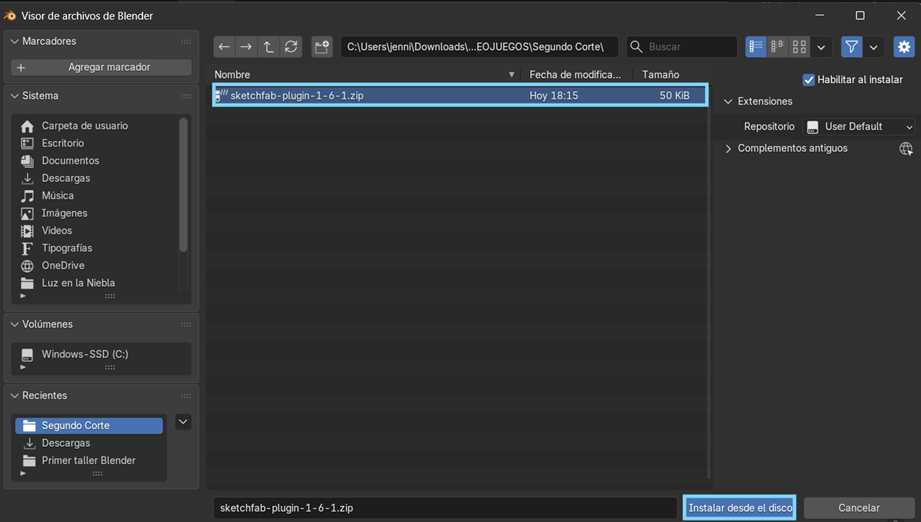Expand Complementos antiguos section

point(728,149)
